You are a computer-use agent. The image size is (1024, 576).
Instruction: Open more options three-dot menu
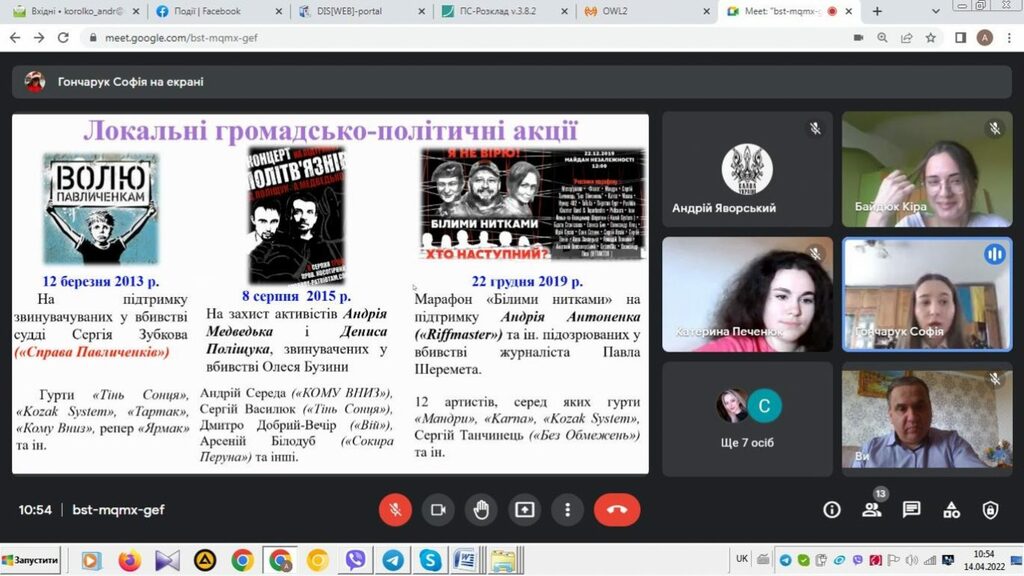pyautogui.click(x=567, y=510)
